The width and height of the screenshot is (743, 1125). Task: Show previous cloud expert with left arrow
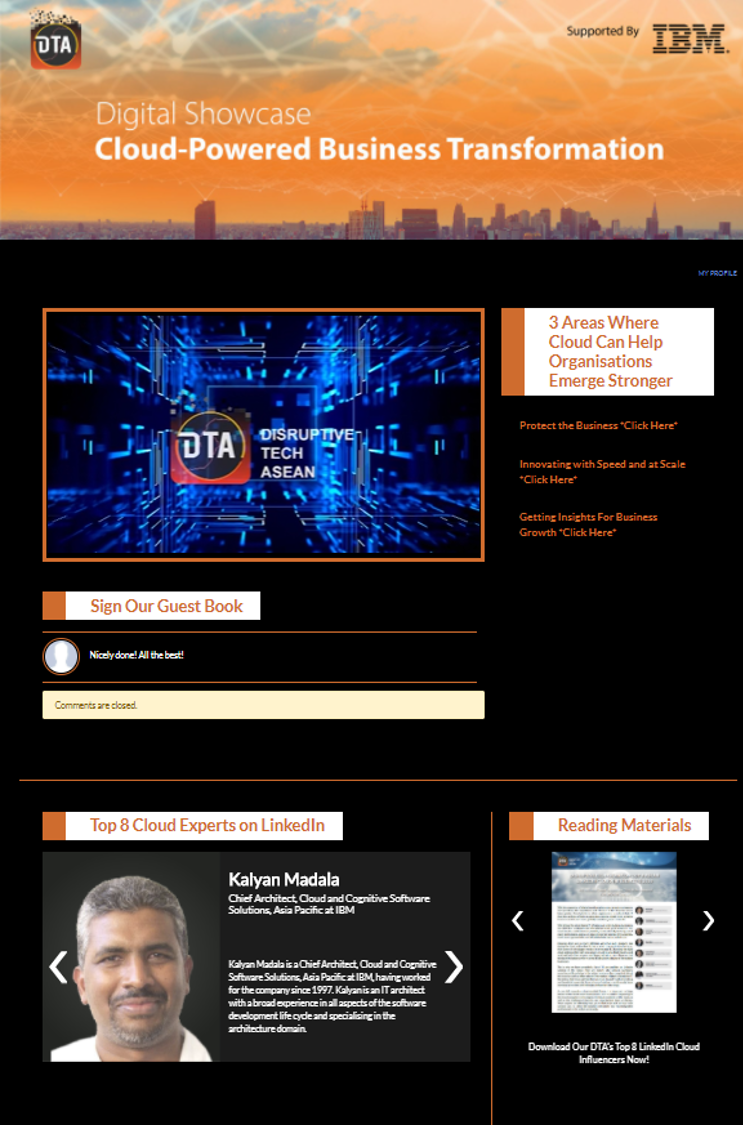click(58, 967)
